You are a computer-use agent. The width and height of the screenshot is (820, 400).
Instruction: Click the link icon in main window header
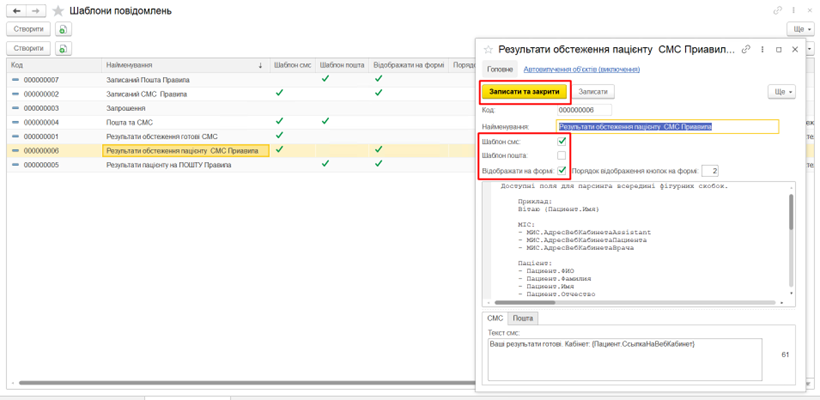pos(778,11)
